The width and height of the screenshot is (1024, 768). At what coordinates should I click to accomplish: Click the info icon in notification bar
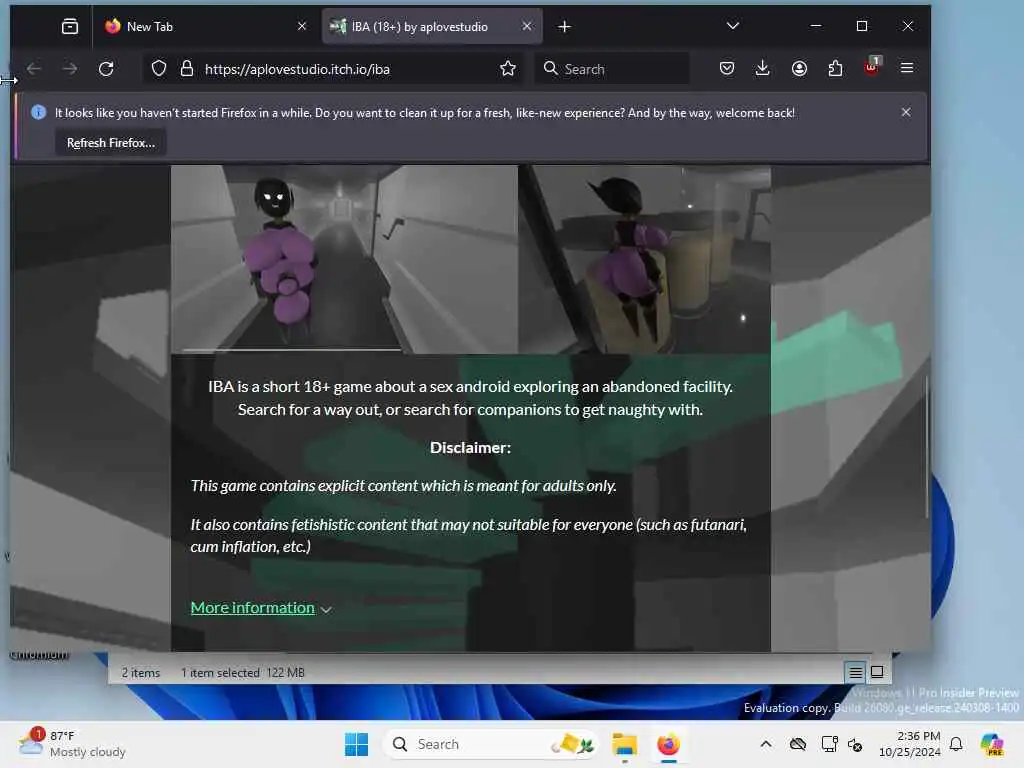tap(39, 112)
